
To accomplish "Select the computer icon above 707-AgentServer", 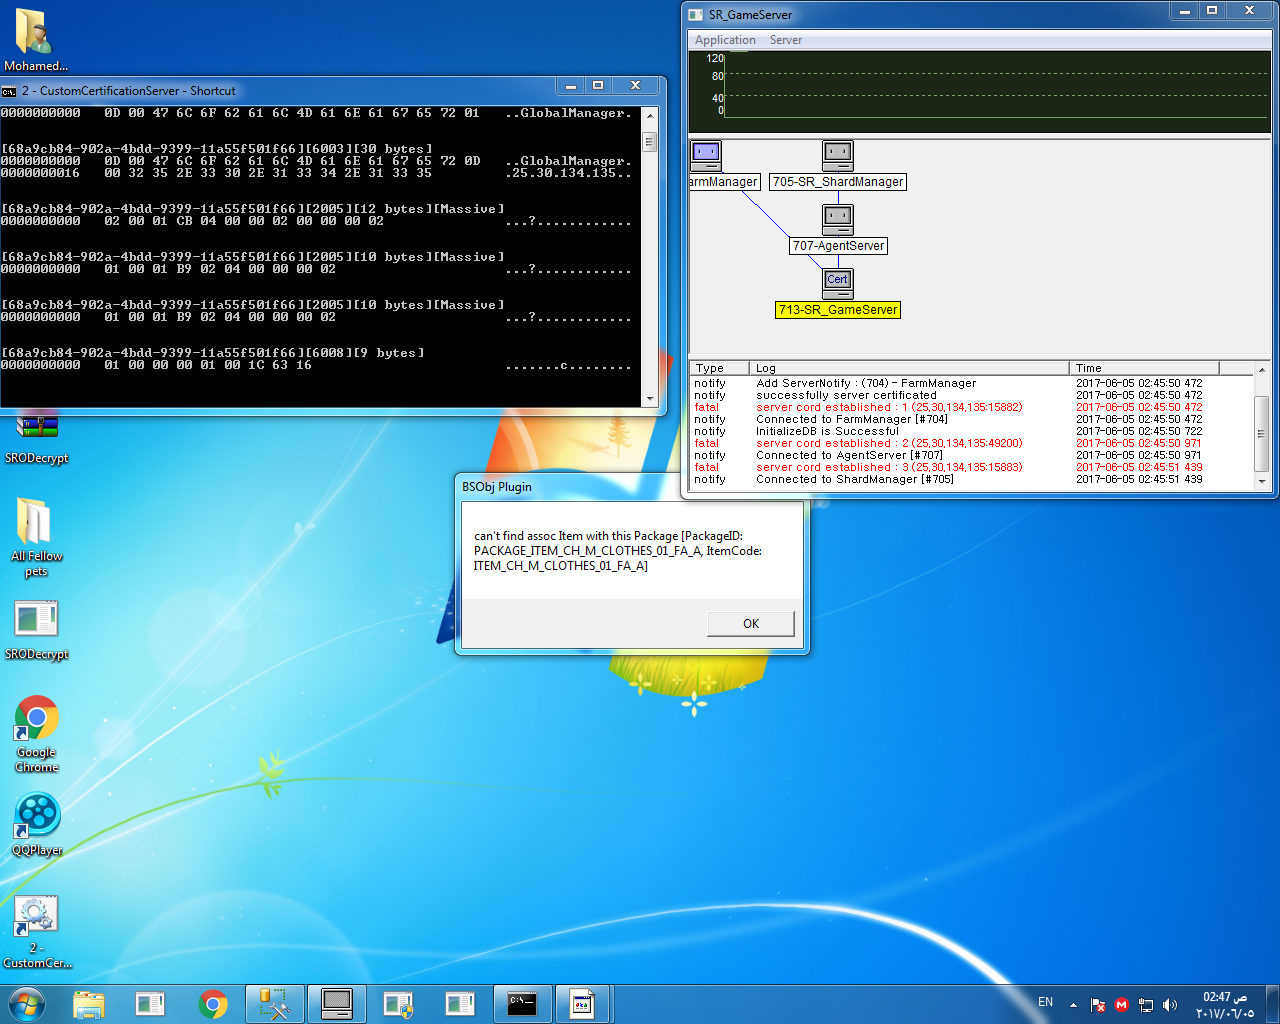I will point(837,220).
